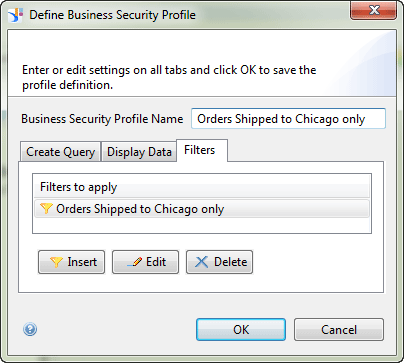The image size is (404, 363).
Task: Click the Delete button label
Action: coord(231,262)
